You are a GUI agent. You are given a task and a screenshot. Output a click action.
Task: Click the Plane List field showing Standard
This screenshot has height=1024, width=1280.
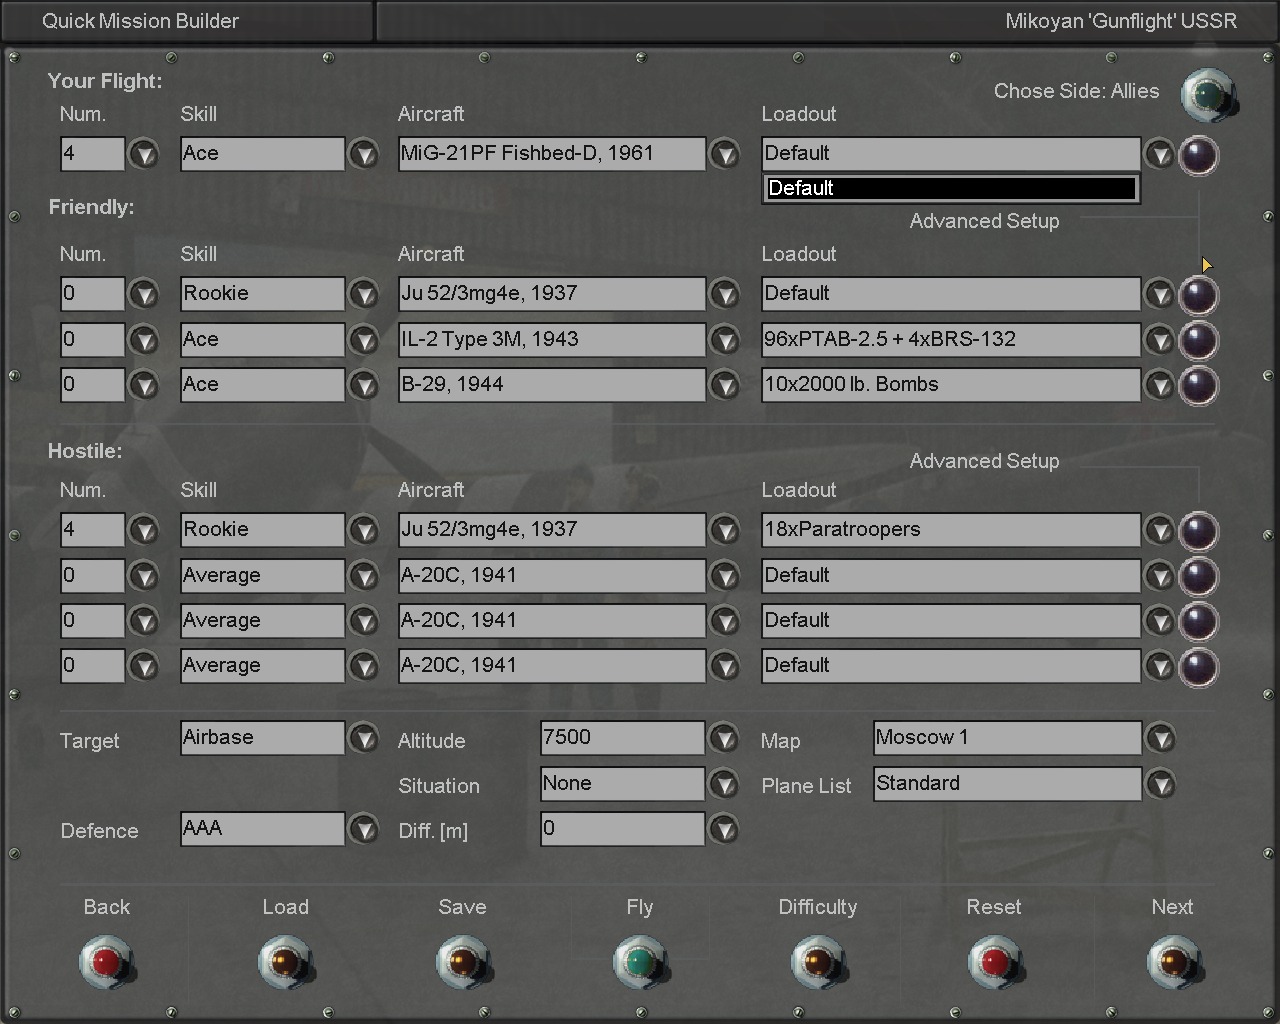pyautogui.click(x=1007, y=783)
